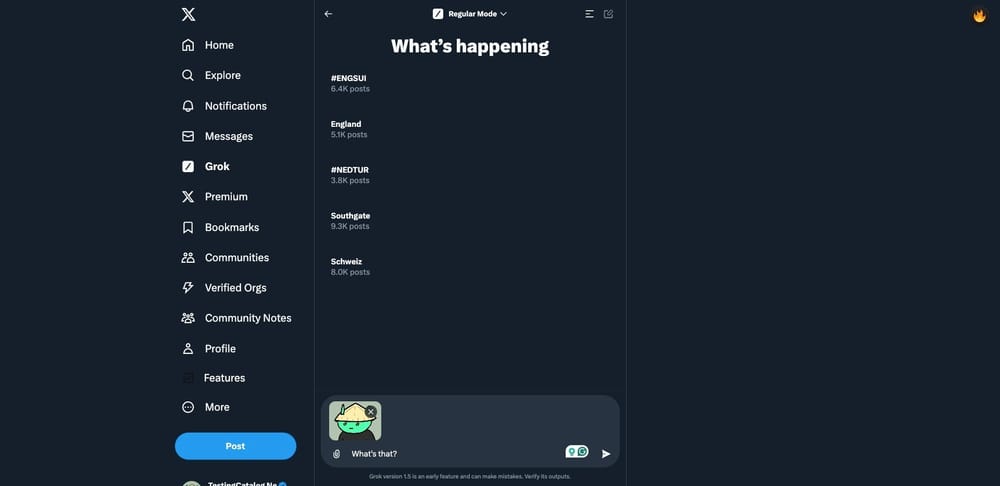Click the "What's that?" message input
The width and height of the screenshot is (1000, 486).
pos(450,454)
